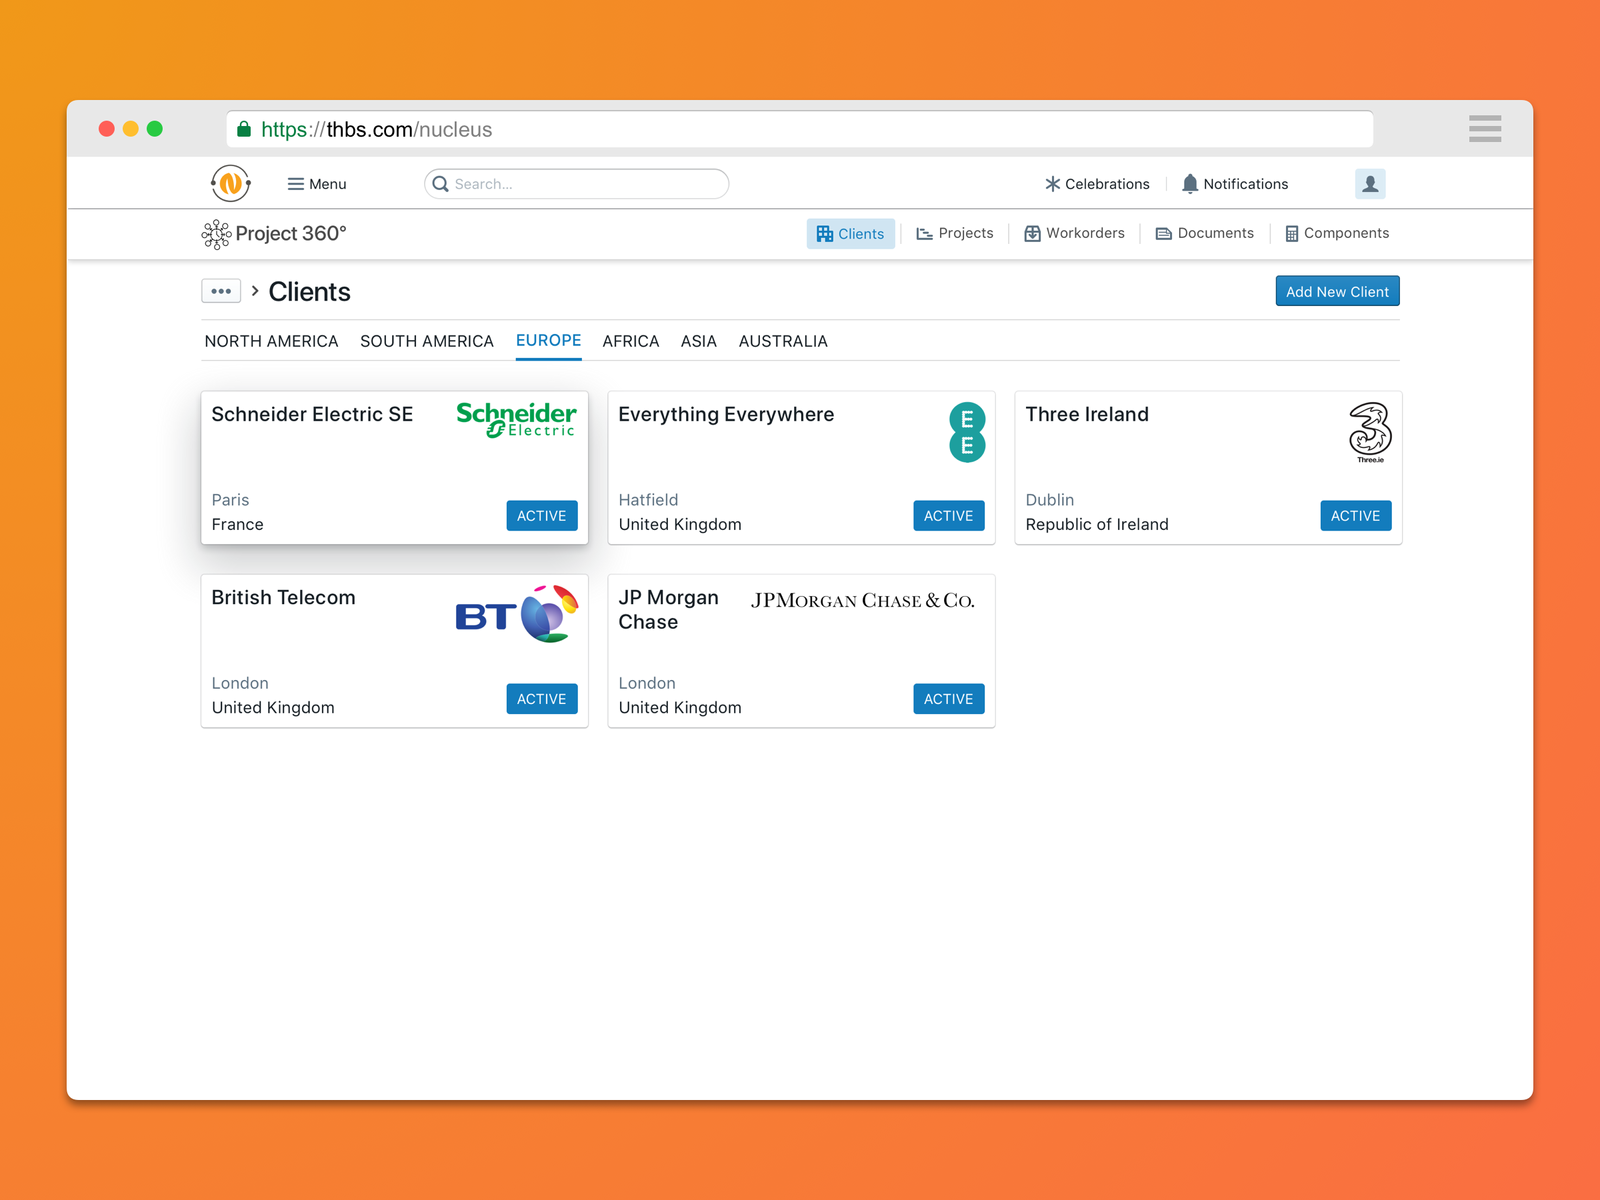This screenshot has height=1200, width=1600.
Task: Switch to the Clients section
Action: (851, 234)
